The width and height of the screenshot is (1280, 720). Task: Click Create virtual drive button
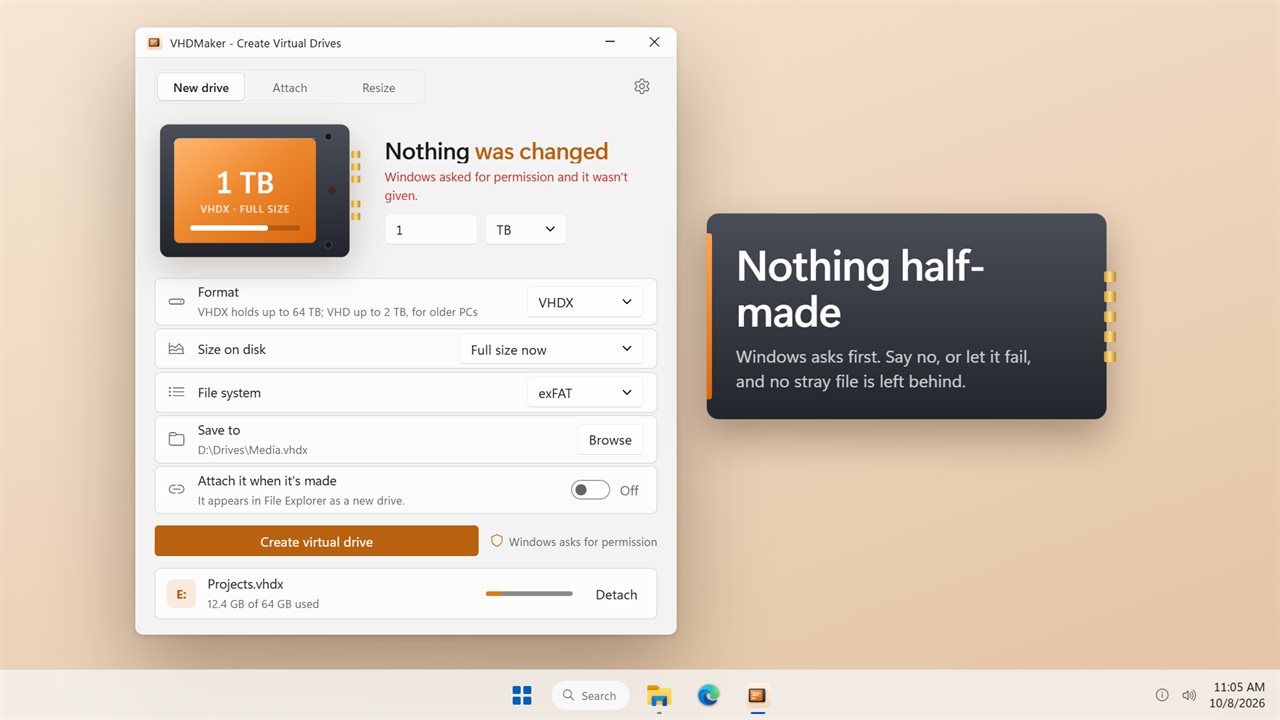coord(317,541)
